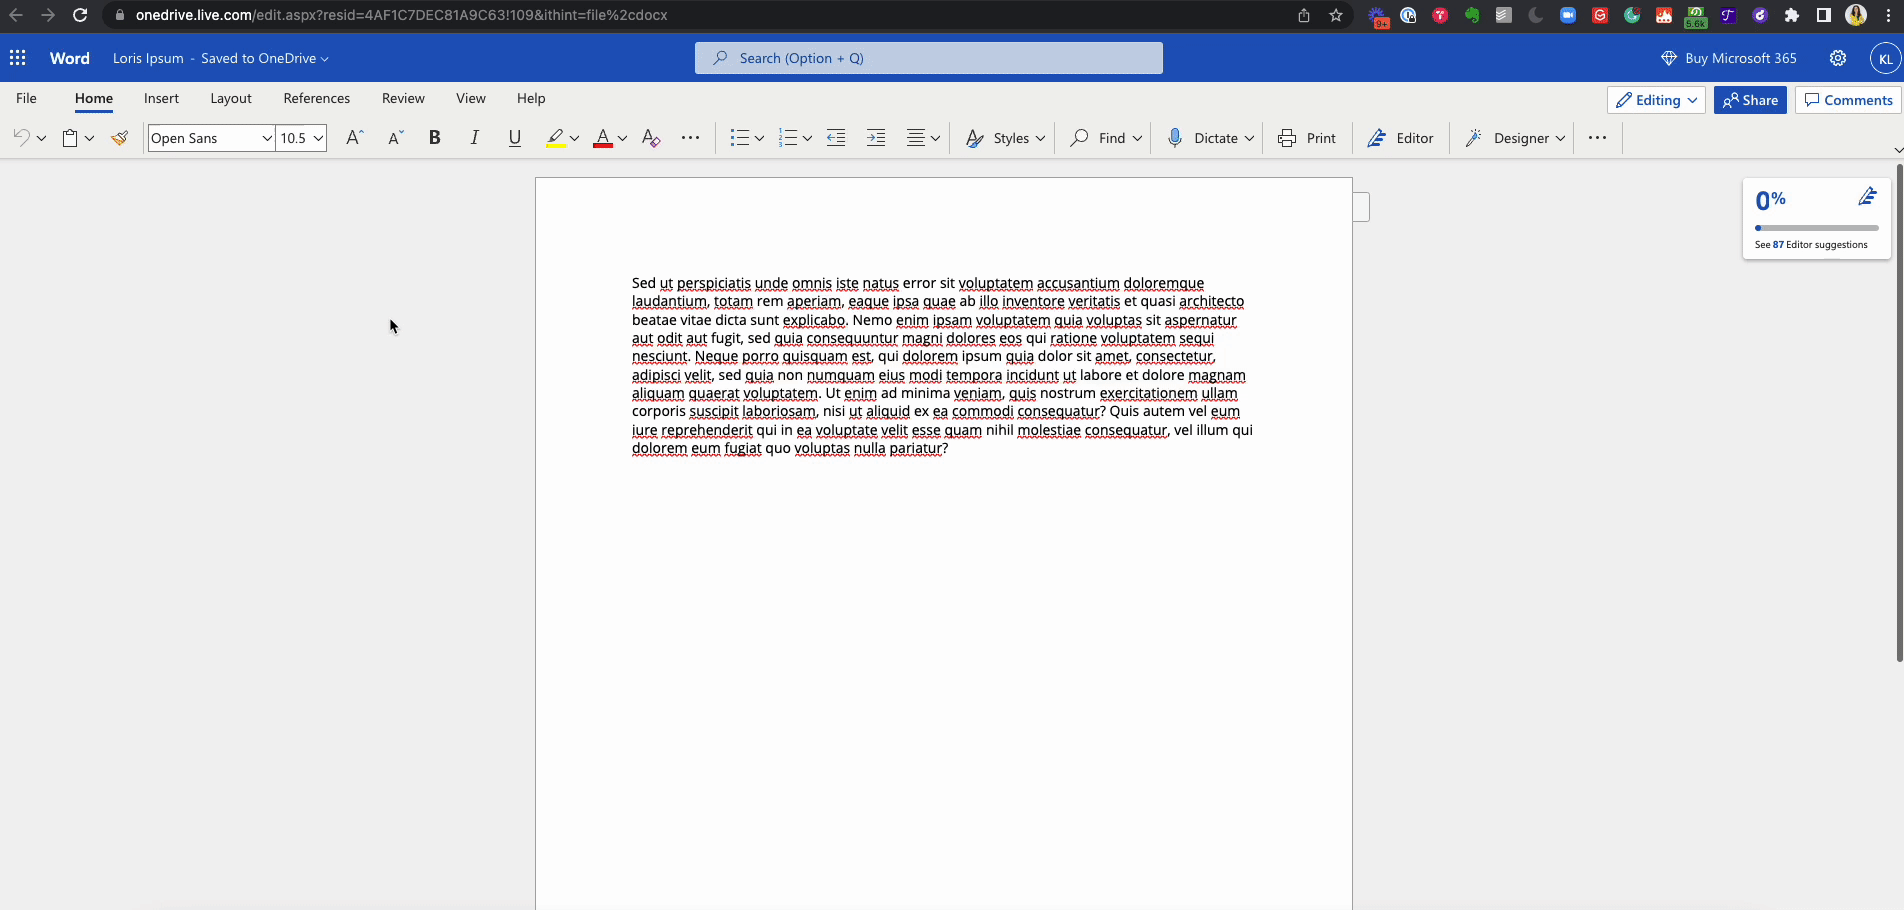Click the Grow Font icon
This screenshot has width=1904, height=910.
(x=354, y=138)
